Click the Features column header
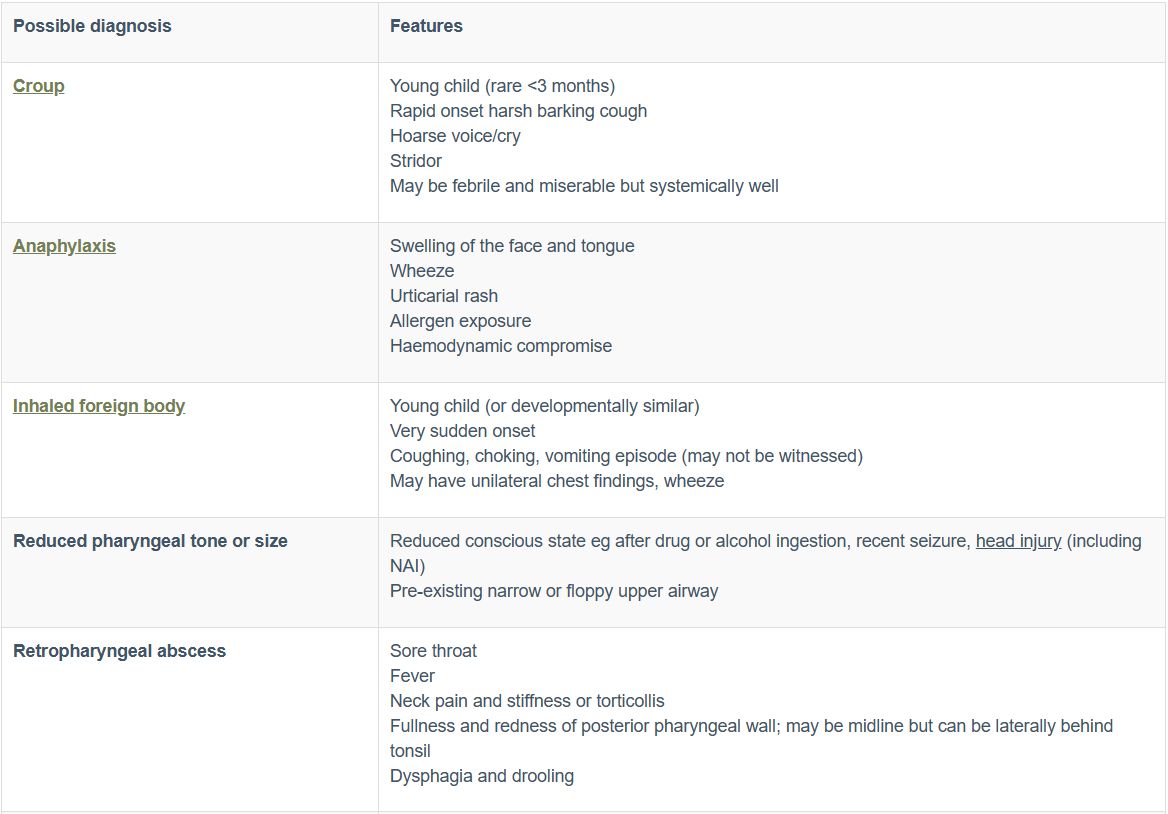Screen dimensions: 1168x814 (x=426, y=26)
